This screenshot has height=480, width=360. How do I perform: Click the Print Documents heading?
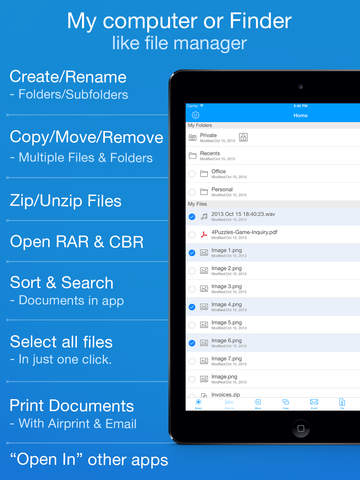(x=72, y=406)
